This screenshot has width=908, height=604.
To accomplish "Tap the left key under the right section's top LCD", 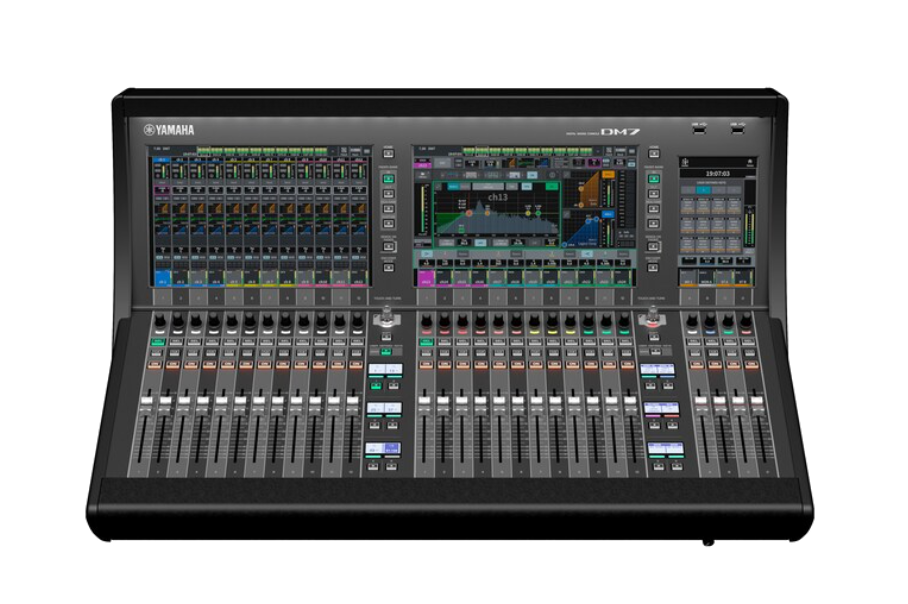I will (x=650, y=386).
